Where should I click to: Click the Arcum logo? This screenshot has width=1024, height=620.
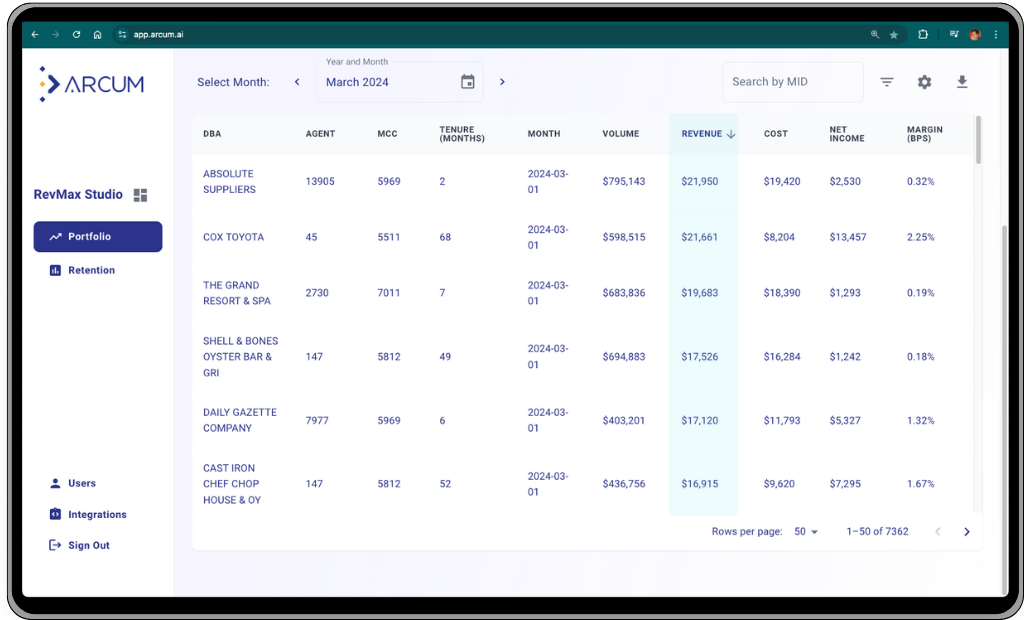coord(91,84)
